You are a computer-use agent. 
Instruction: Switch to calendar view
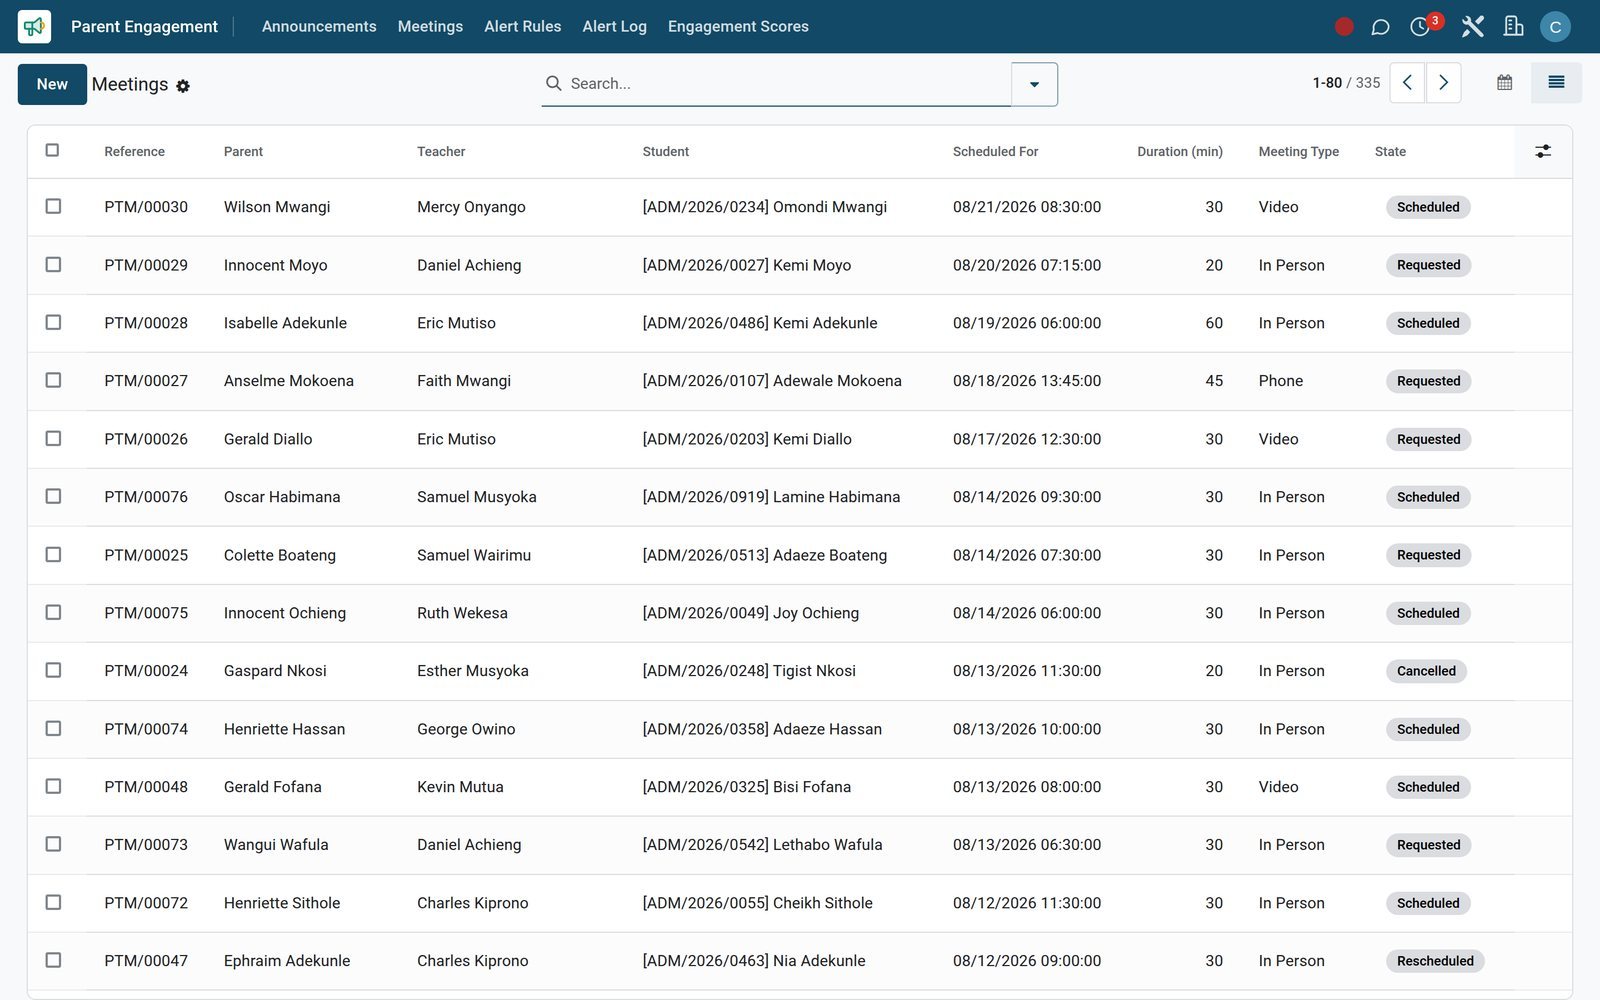[x=1504, y=83]
